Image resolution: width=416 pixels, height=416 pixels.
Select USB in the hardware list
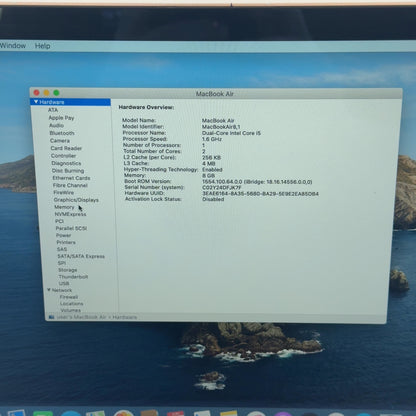[64, 284]
